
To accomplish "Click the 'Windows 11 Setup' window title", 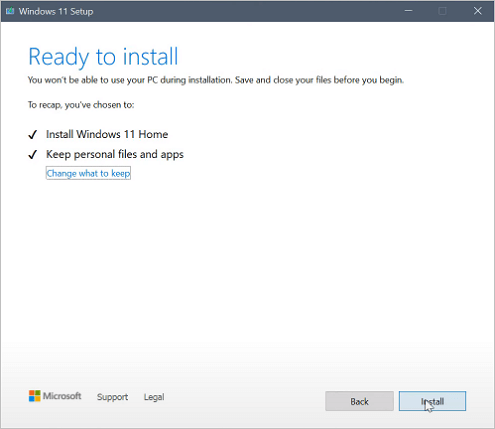I will coord(56,11).
